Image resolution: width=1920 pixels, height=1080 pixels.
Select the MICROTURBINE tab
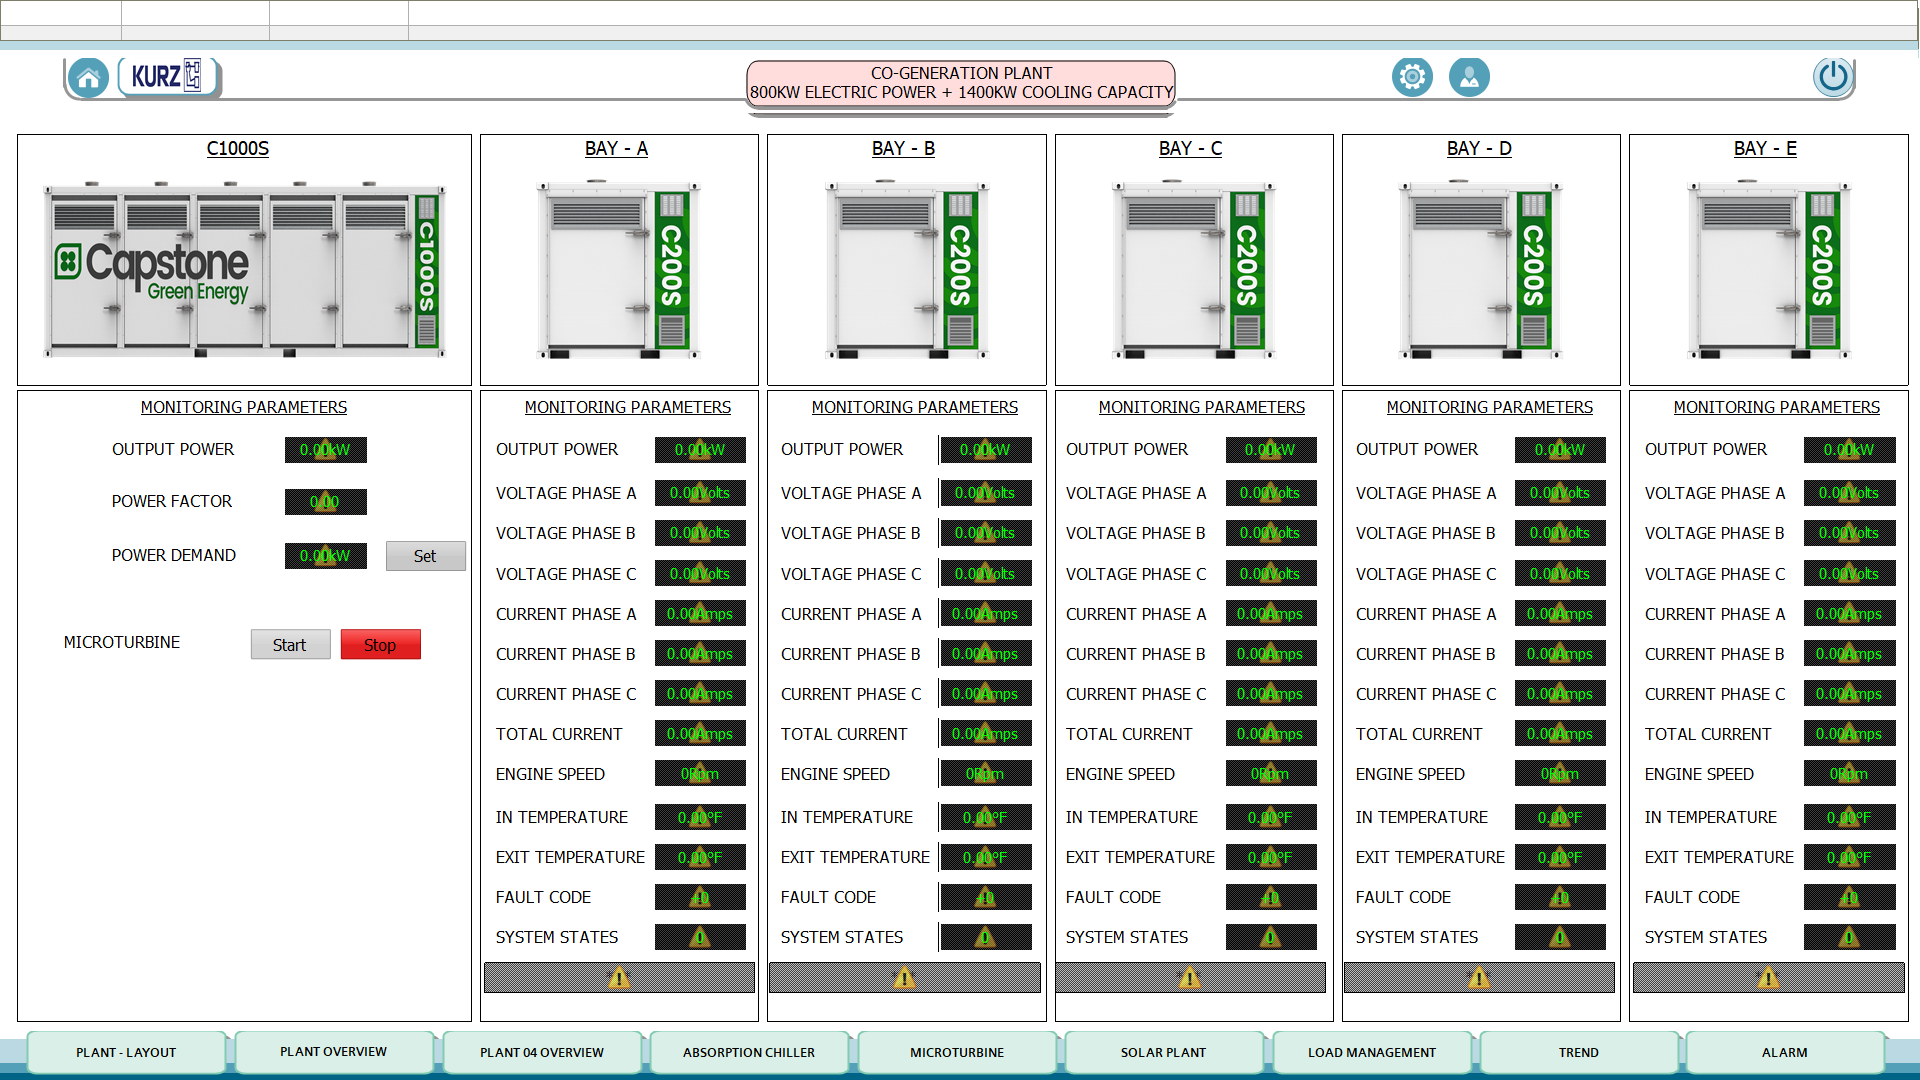click(957, 1052)
